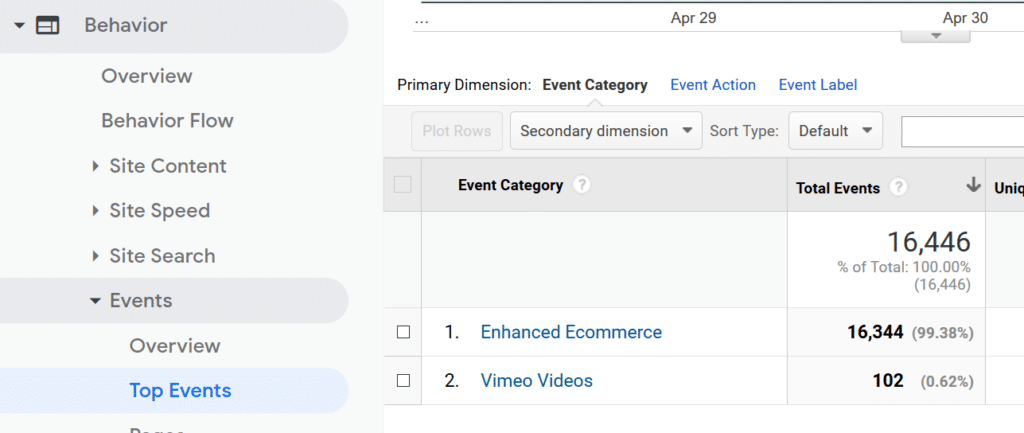1024x433 pixels.
Task: Open the Secondary dimension dropdown
Action: [606, 131]
